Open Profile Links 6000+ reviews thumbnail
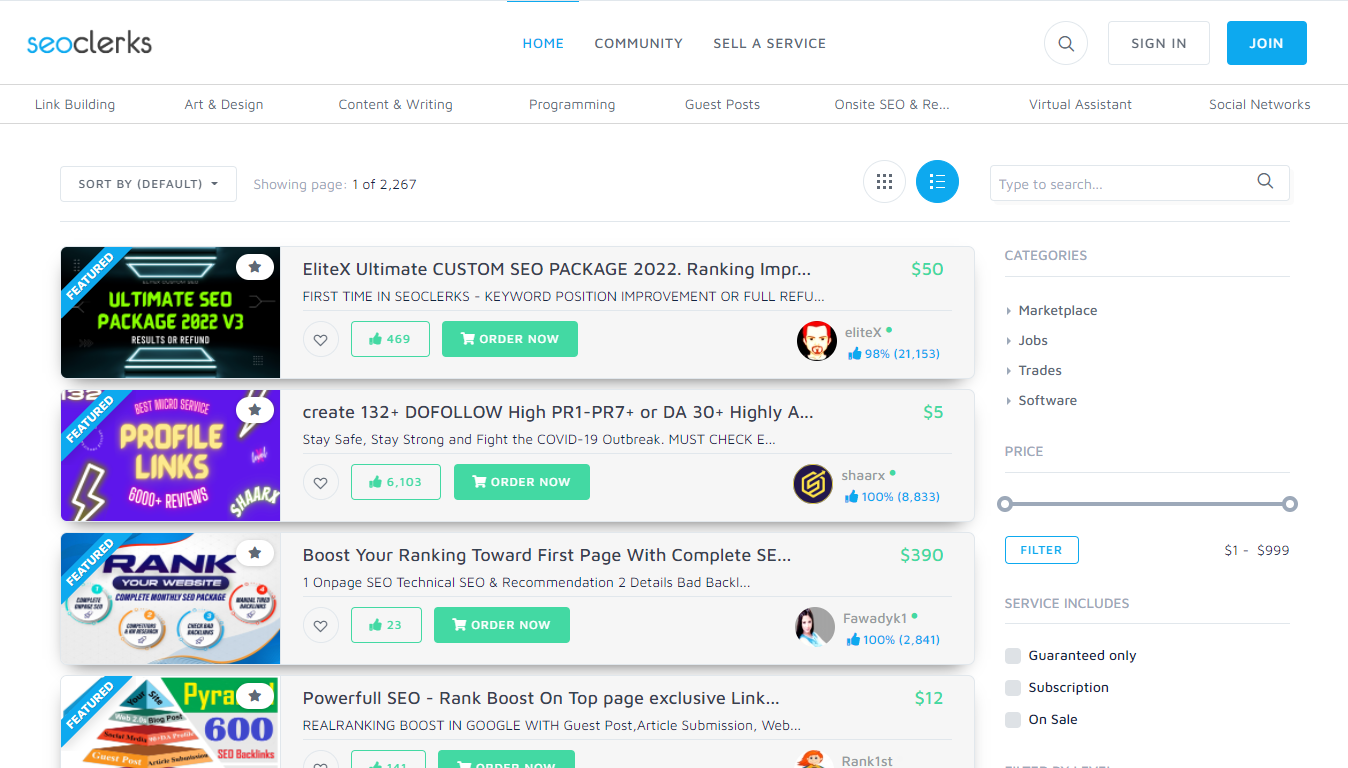Screen dimensions: 1348x768 170,455
